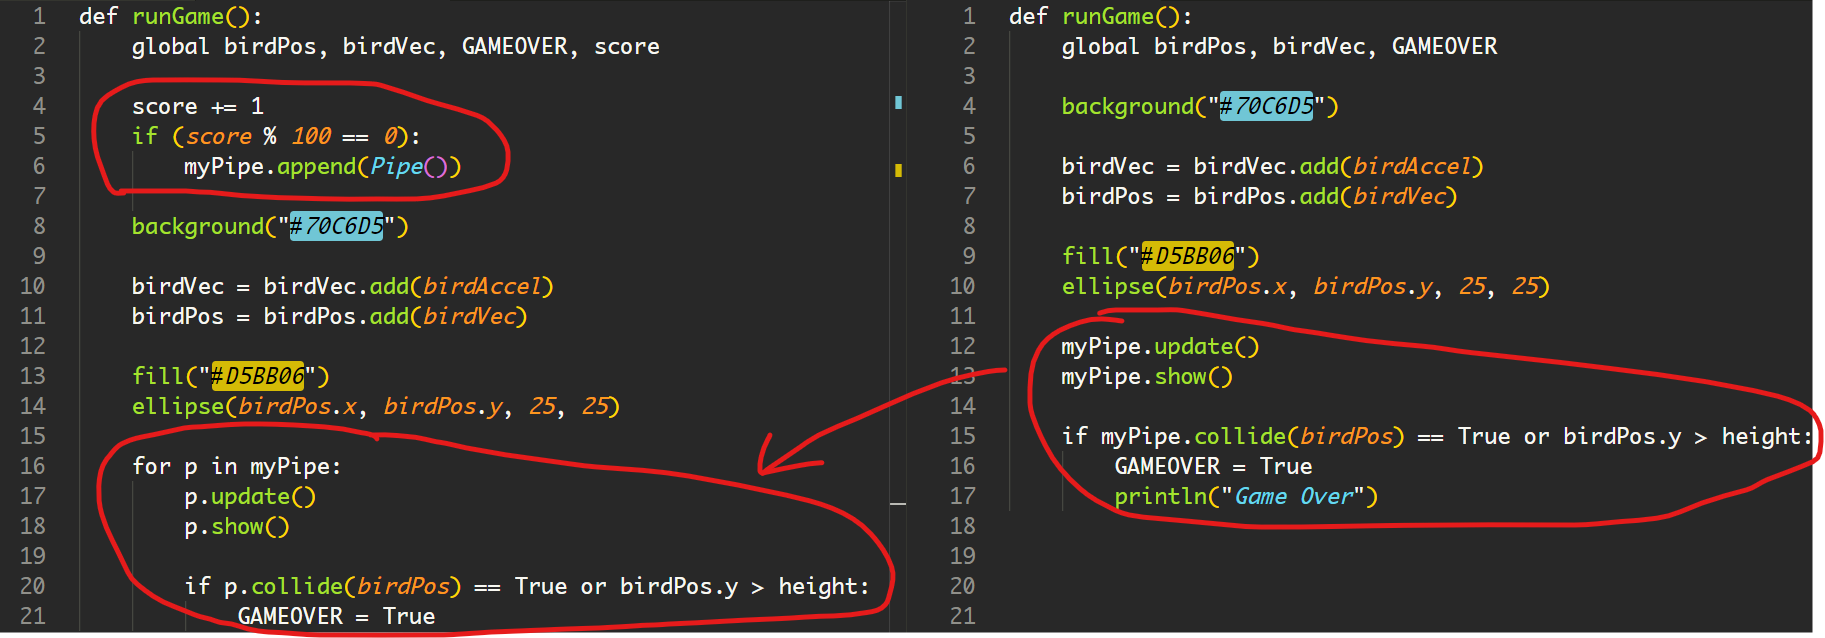Click the yellow change marker in the center gutter
This screenshot has width=1825, height=638.
click(898, 170)
